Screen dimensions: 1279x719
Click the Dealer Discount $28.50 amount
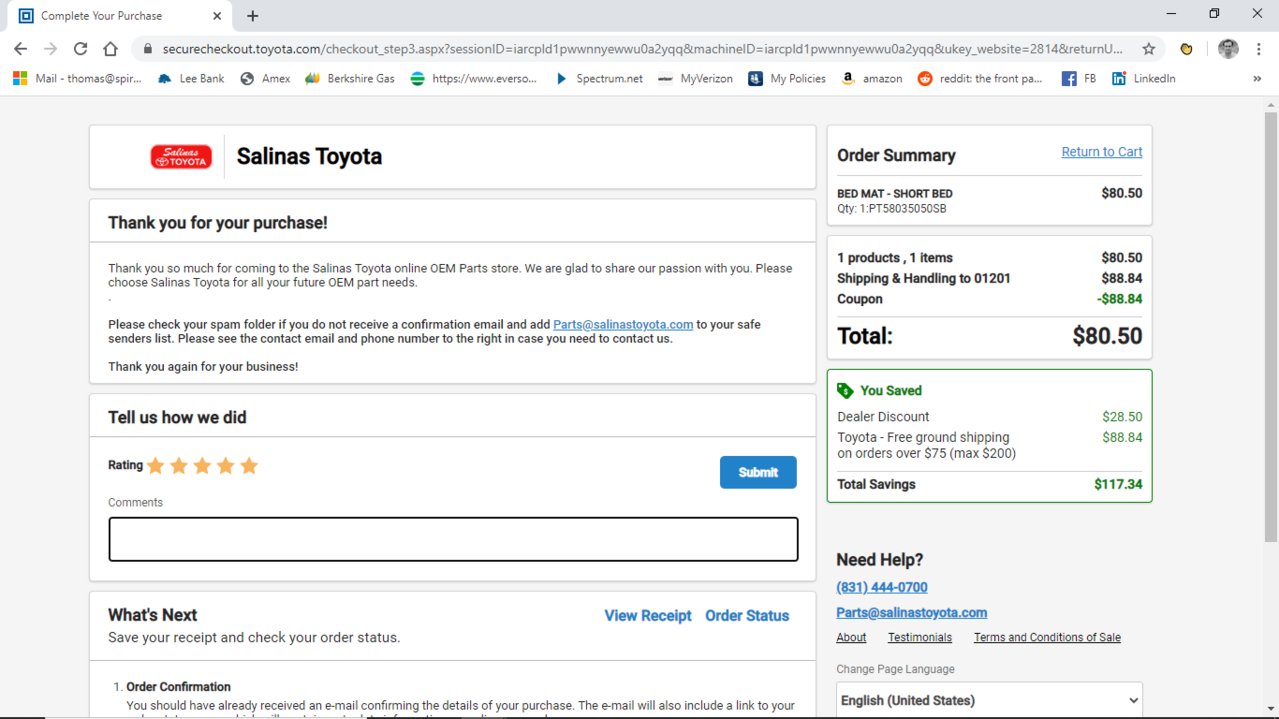[x=1122, y=417]
